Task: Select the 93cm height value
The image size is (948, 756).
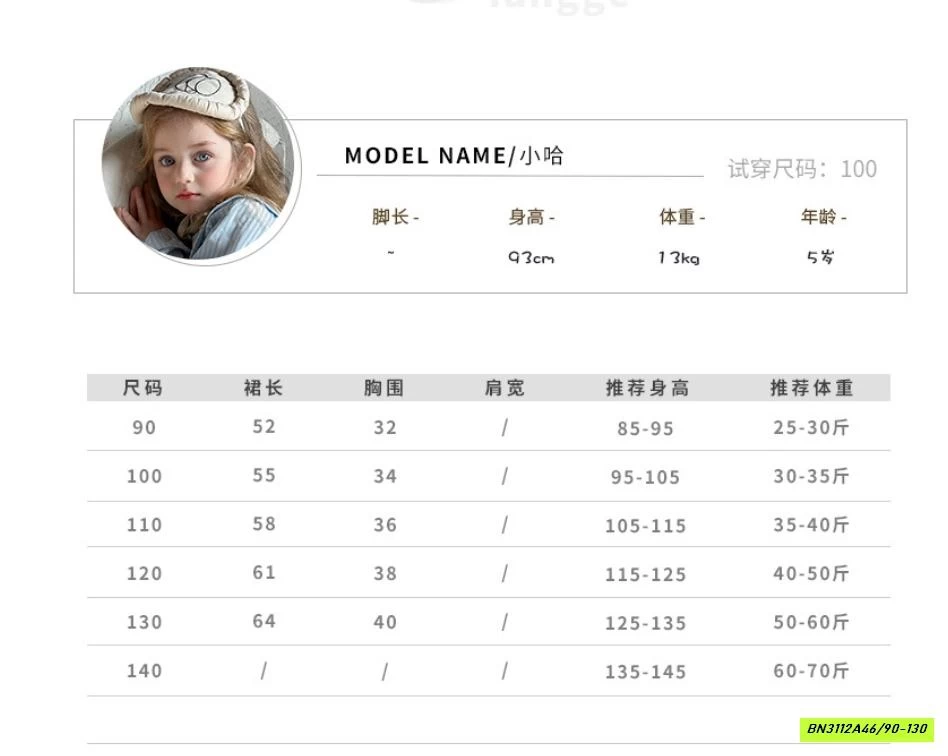Action: [x=530, y=258]
